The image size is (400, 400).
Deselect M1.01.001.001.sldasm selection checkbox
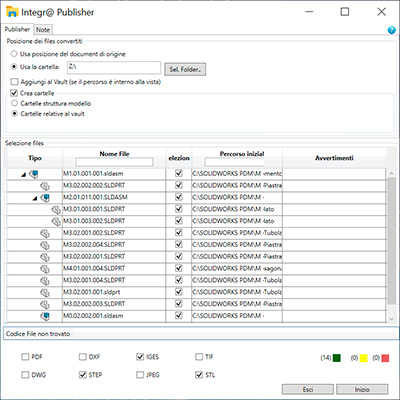pos(179,173)
